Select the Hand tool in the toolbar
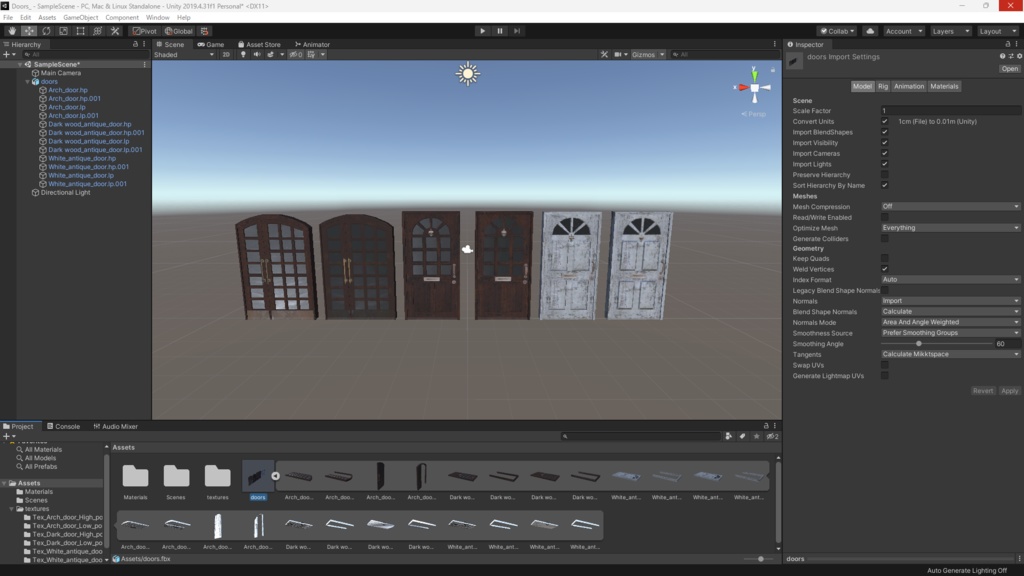The image size is (1024, 576). click(11, 30)
